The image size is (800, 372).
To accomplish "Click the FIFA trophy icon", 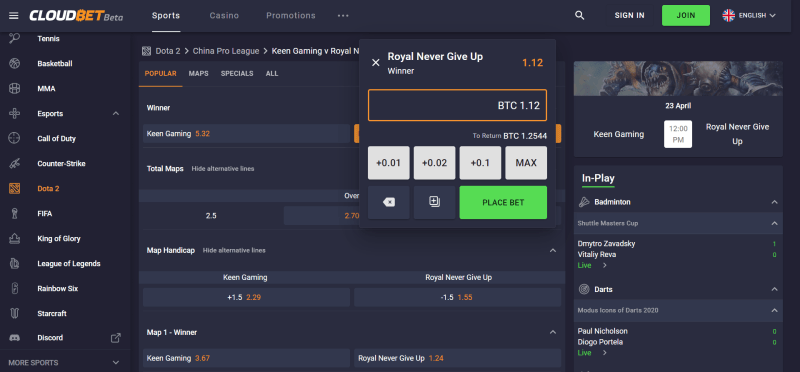I will [x=14, y=213].
